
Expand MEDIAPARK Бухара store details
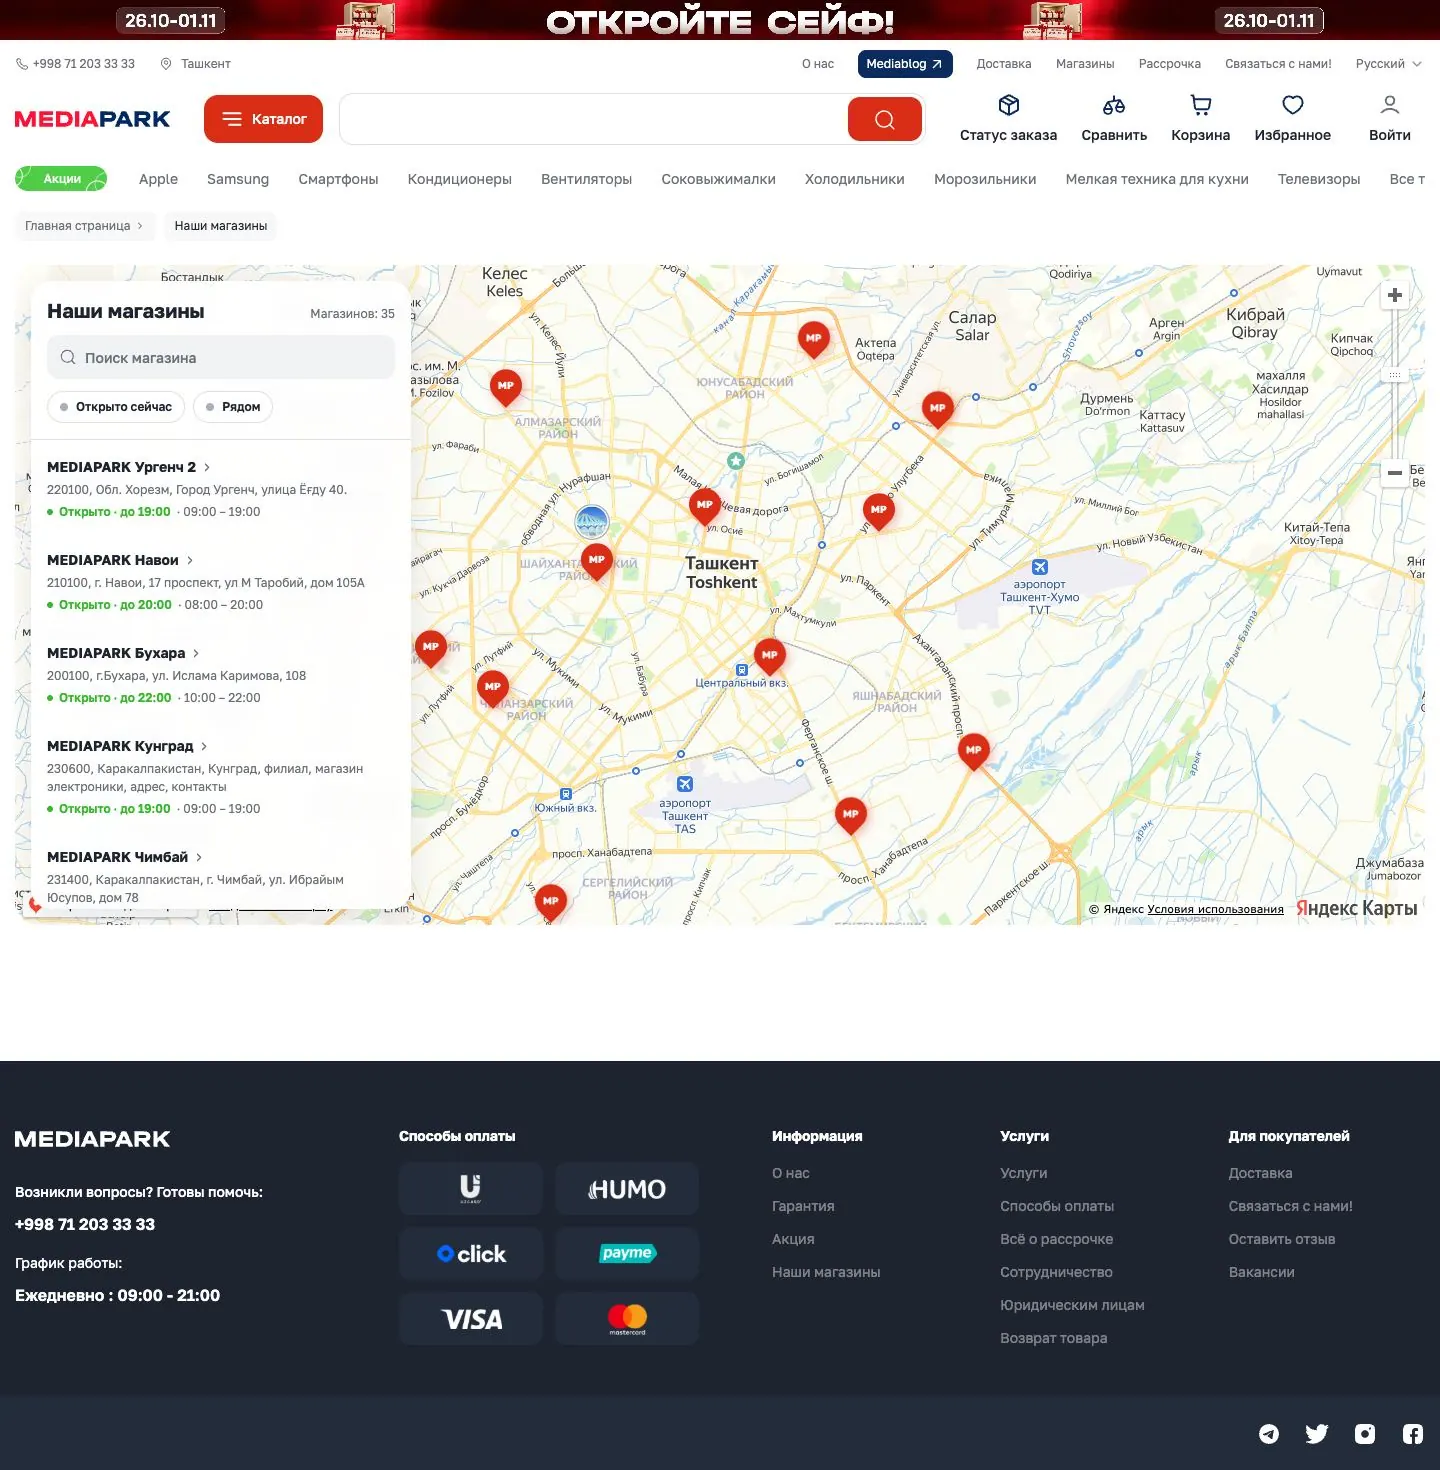pyautogui.click(x=123, y=653)
